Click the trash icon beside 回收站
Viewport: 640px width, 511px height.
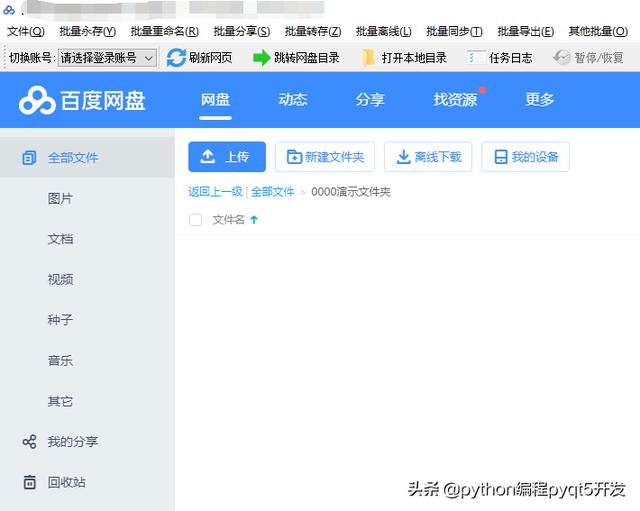coord(29,482)
